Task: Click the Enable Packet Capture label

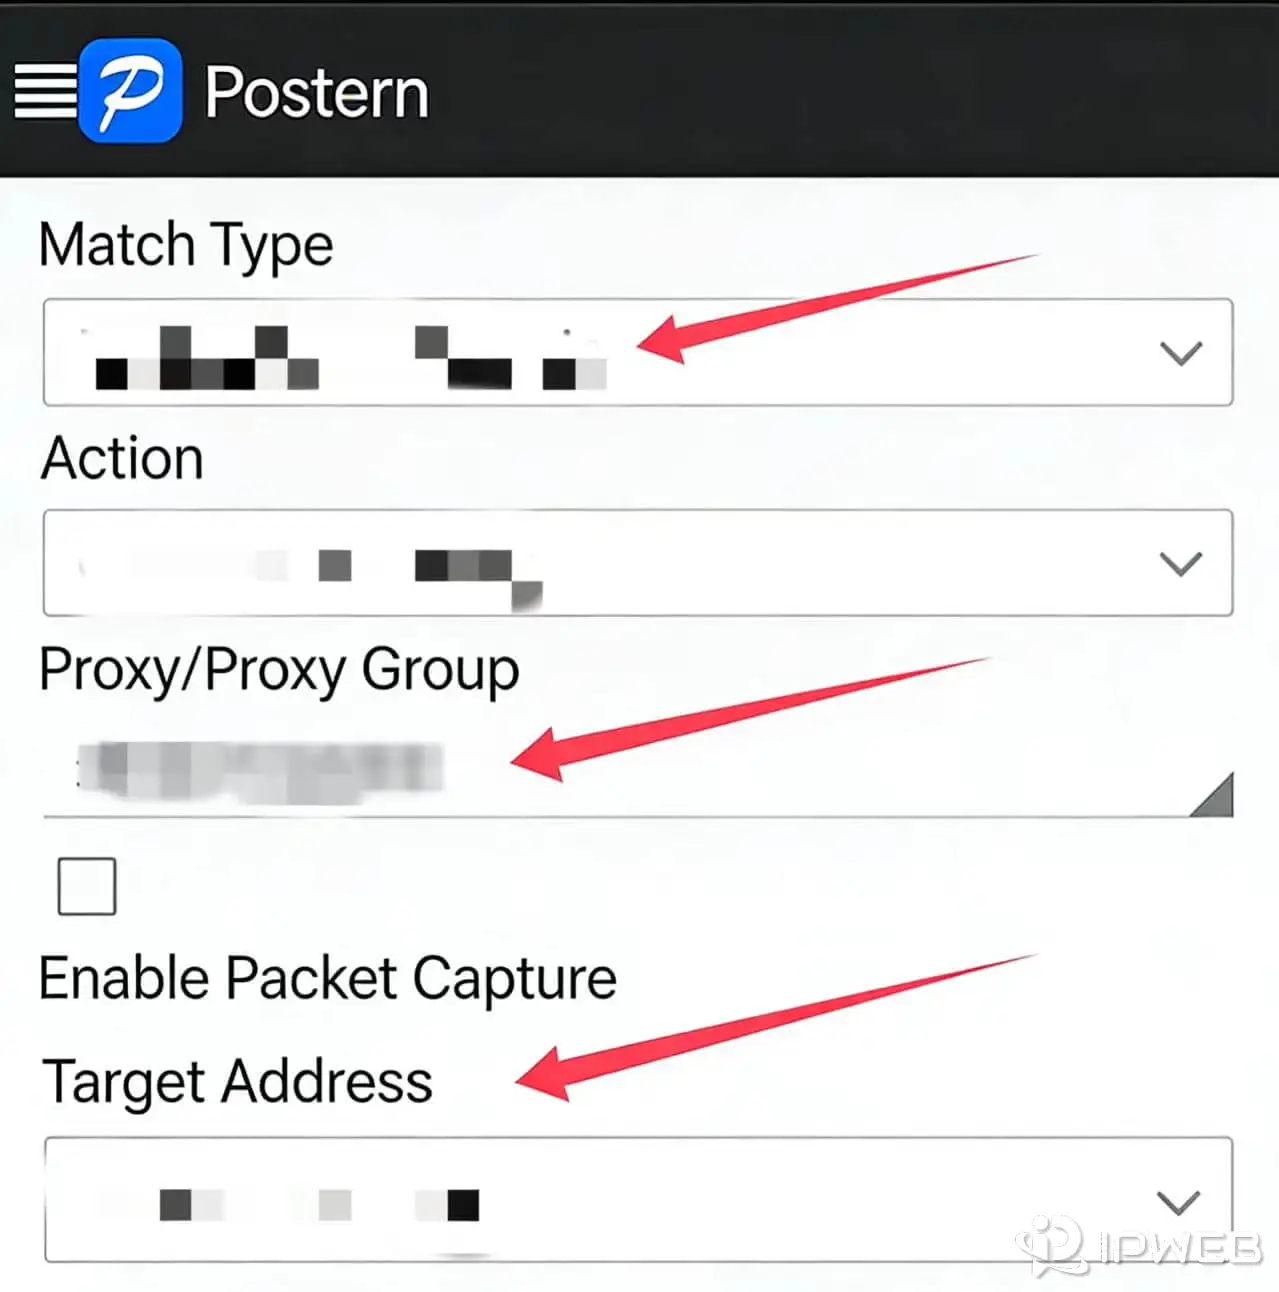Action: (x=327, y=978)
